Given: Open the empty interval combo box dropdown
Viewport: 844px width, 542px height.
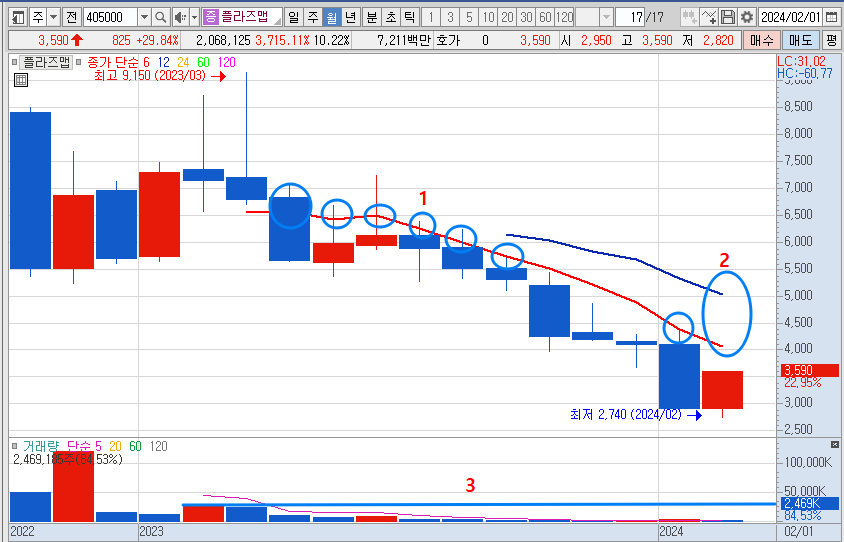Looking at the screenshot, I should pyautogui.click(x=606, y=17).
